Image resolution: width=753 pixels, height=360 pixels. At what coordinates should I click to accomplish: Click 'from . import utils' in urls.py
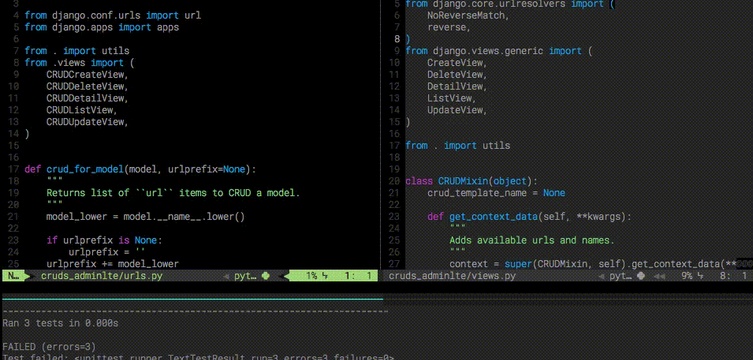point(77,51)
